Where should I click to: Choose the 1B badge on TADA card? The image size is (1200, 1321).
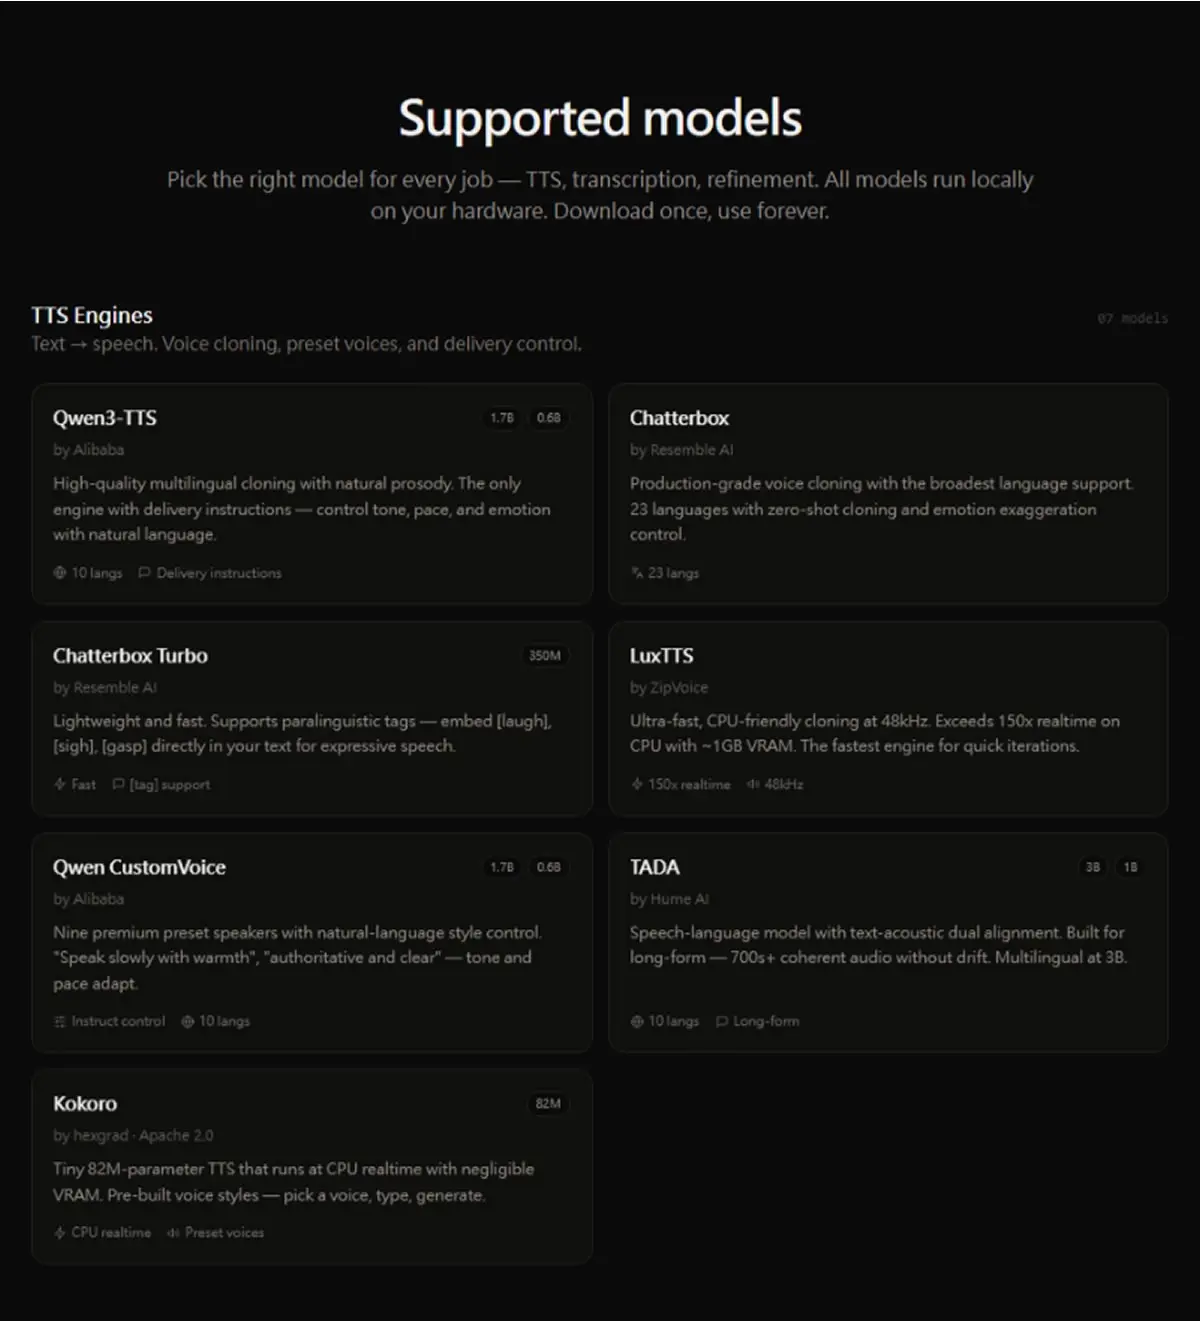[x=1130, y=867]
